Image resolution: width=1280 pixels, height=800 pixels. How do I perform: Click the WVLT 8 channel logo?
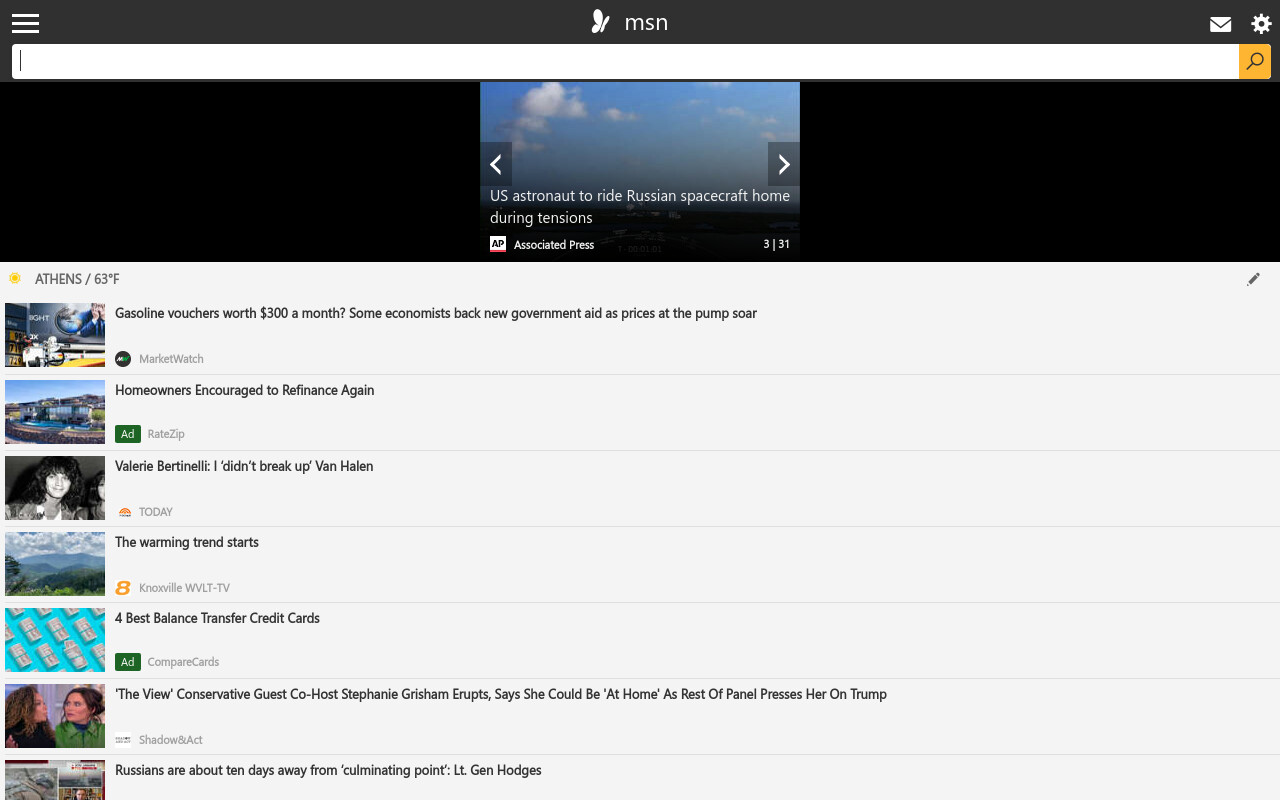click(x=123, y=588)
